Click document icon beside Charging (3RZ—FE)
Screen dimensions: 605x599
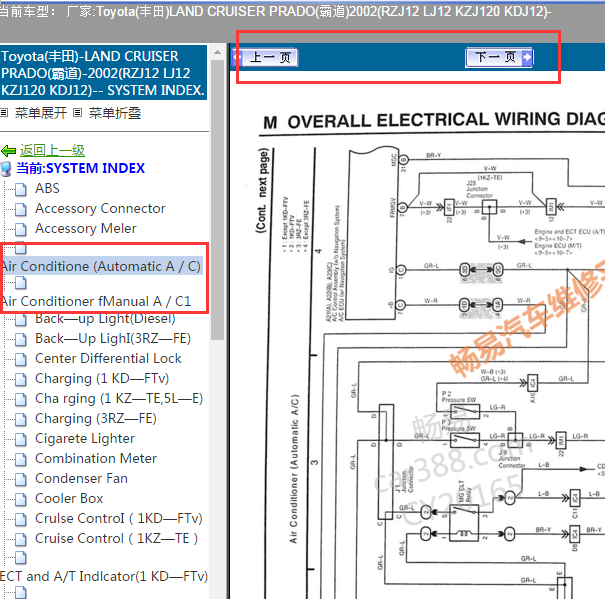[x=21, y=419]
